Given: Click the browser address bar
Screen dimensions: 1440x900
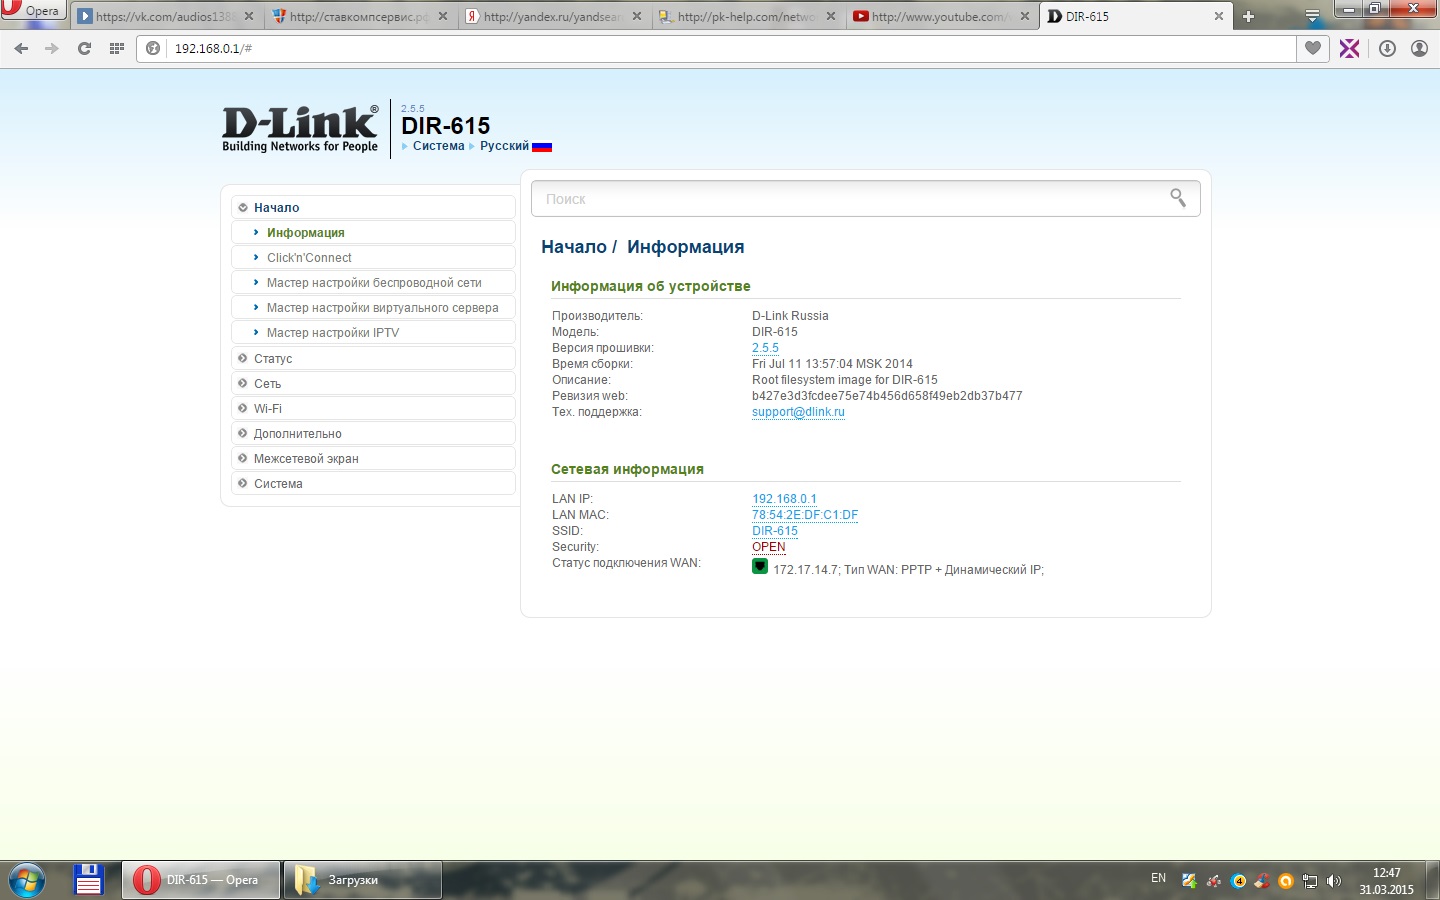Looking at the screenshot, I should pyautogui.click(x=716, y=48).
